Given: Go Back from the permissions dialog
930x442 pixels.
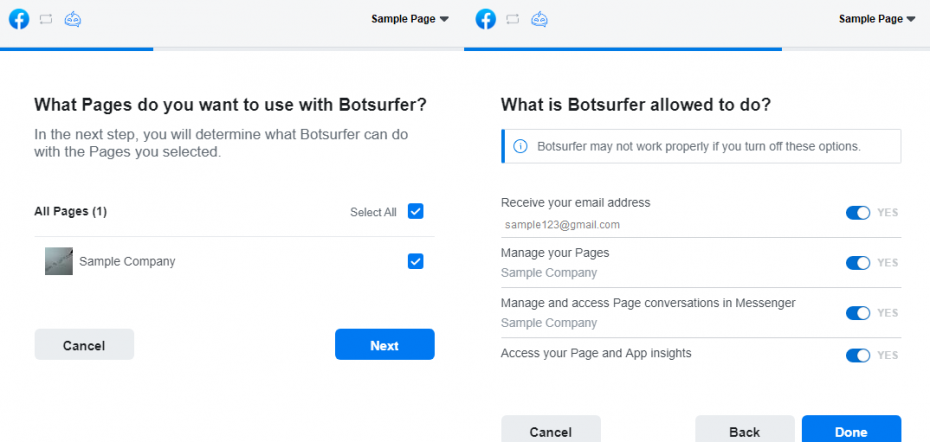Looking at the screenshot, I should tap(744, 429).
